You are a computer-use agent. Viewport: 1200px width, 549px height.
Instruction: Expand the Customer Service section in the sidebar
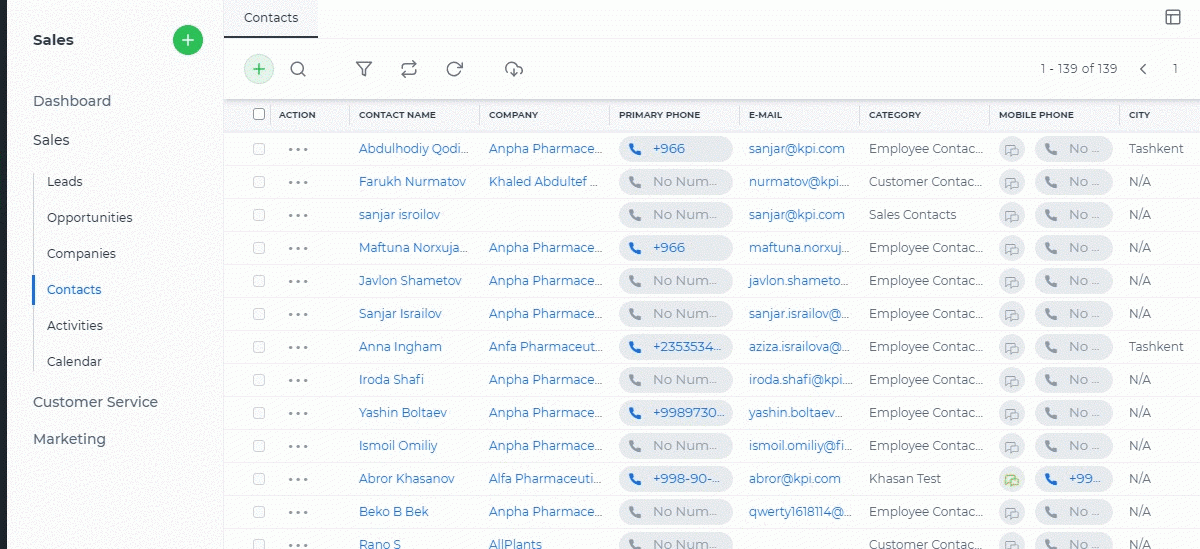click(95, 402)
